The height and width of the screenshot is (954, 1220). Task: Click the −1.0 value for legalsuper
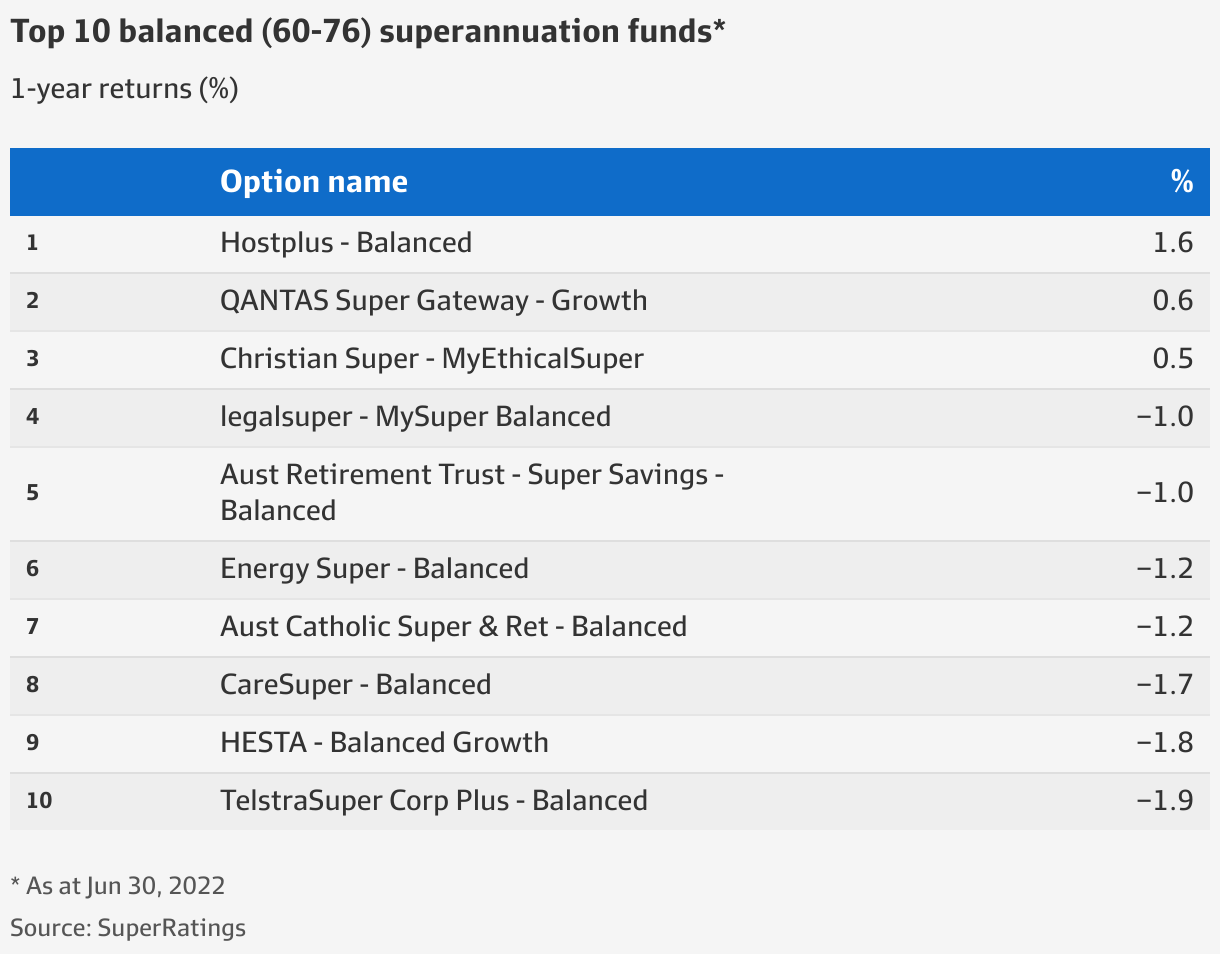(x=1165, y=417)
